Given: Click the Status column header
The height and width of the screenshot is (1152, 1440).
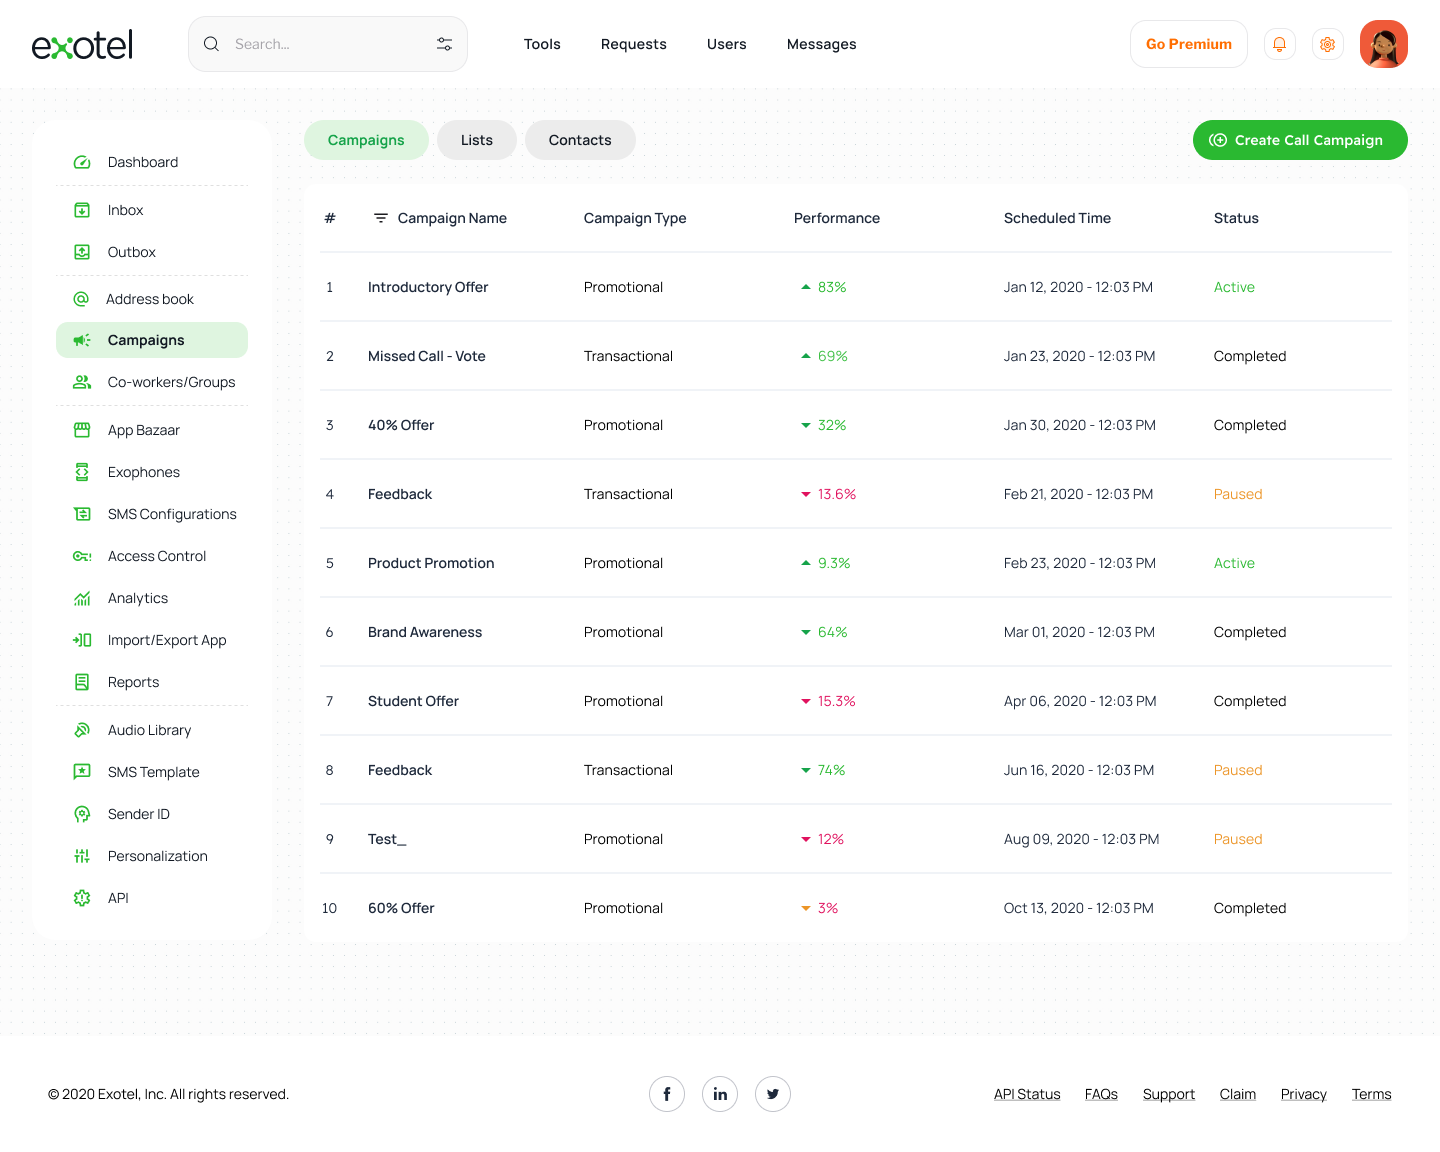Looking at the screenshot, I should pos(1236,218).
